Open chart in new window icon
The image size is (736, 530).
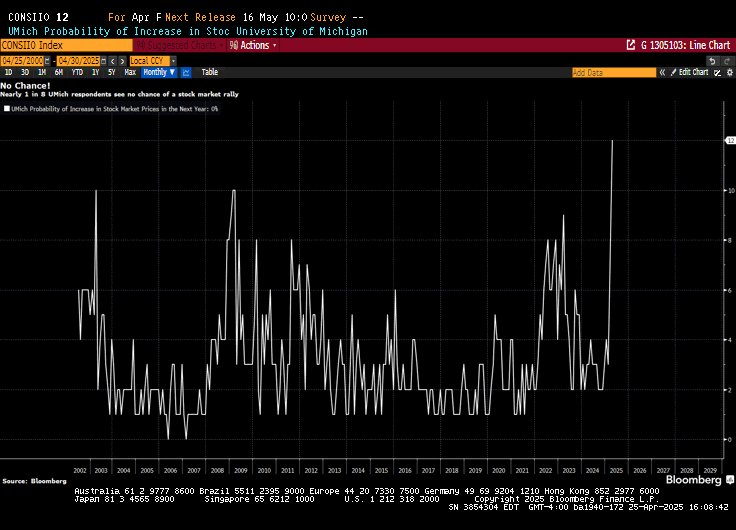coord(630,45)
